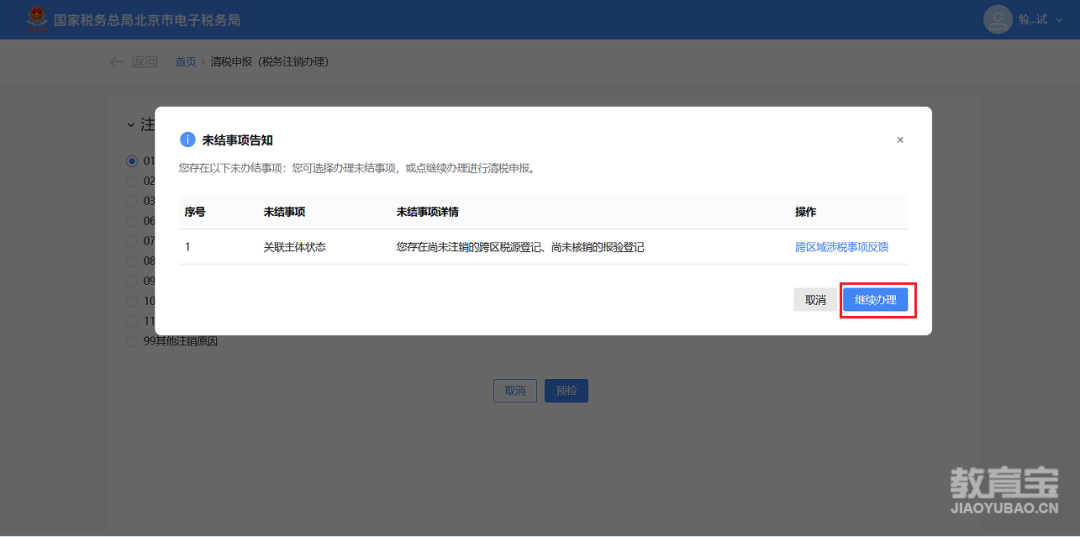Select radio option 07
The height and width of the screenshot is (537, 1080).
click(x=132, y=241)
